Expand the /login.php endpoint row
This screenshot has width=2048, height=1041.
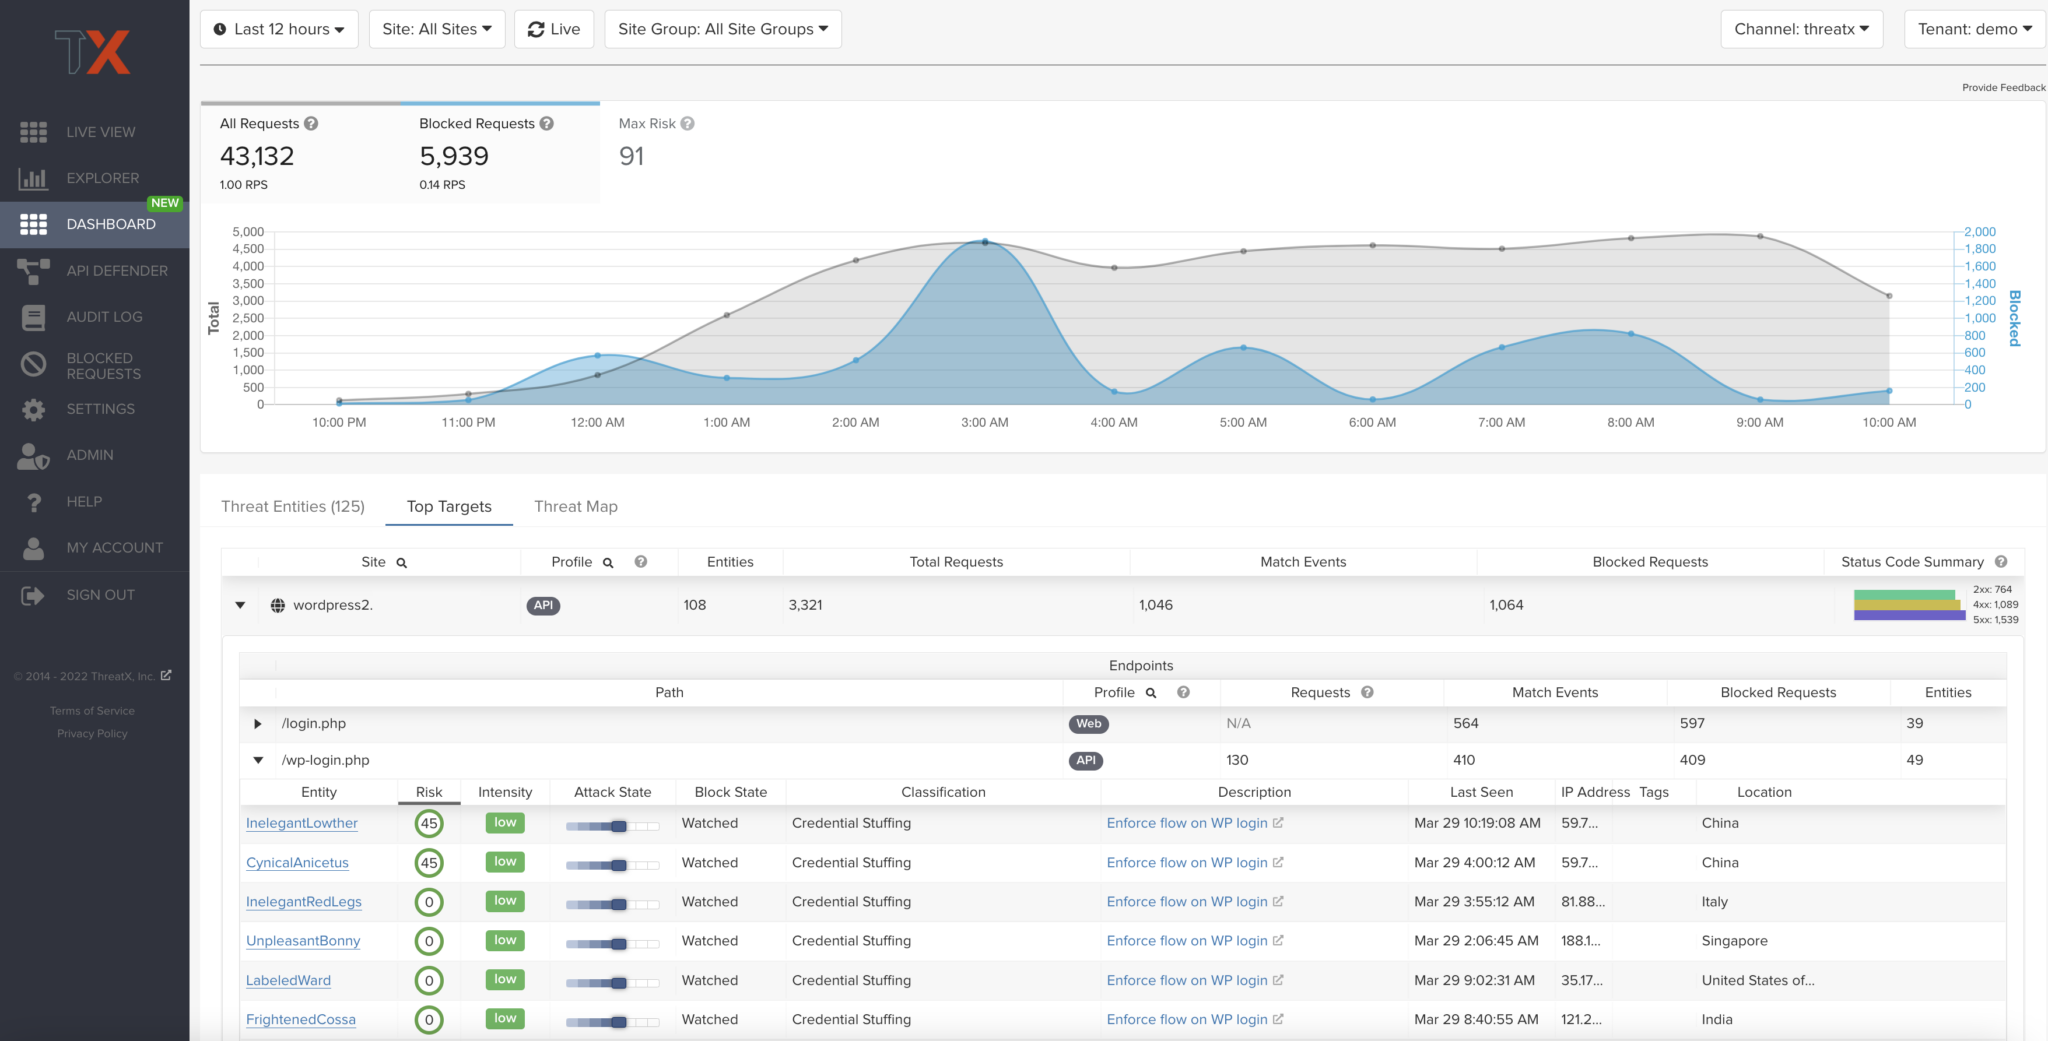(x=258, y=724)
